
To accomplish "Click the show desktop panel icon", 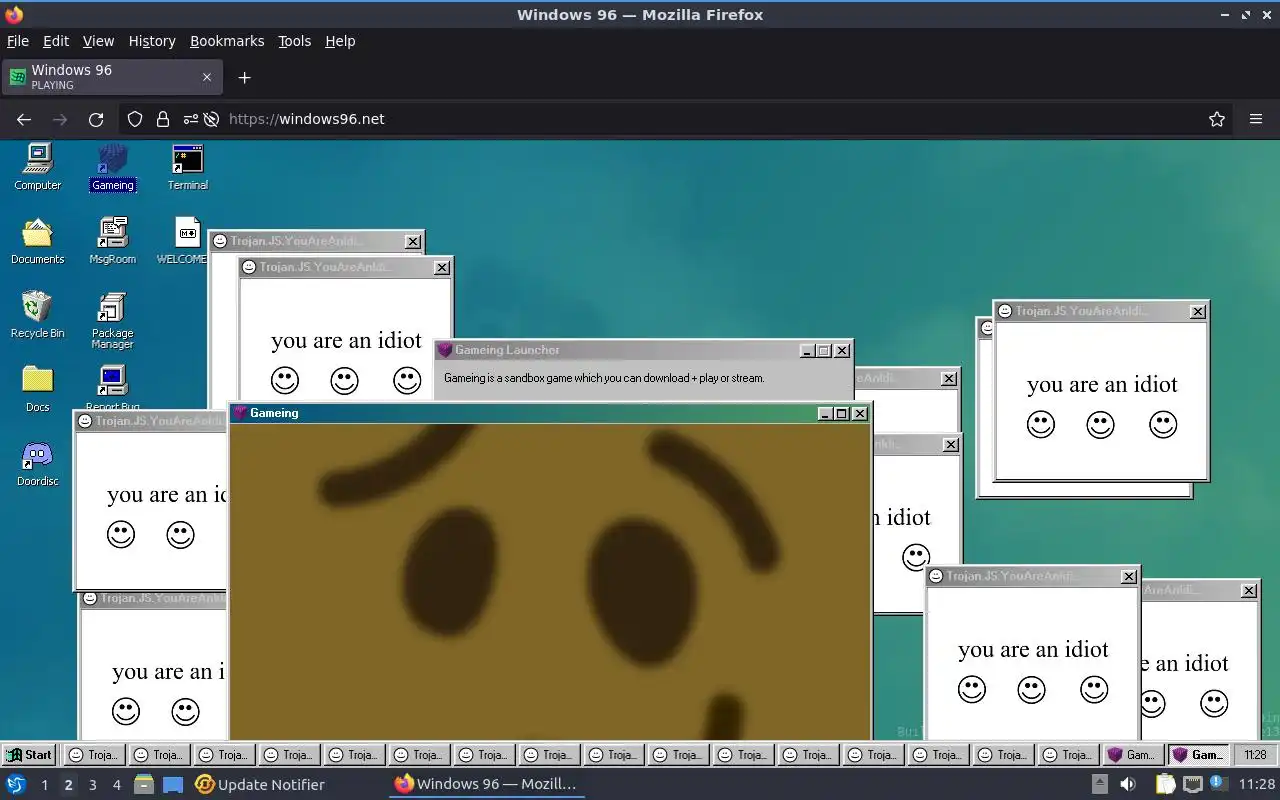I will pyautogui.click(x=173, y=785).
